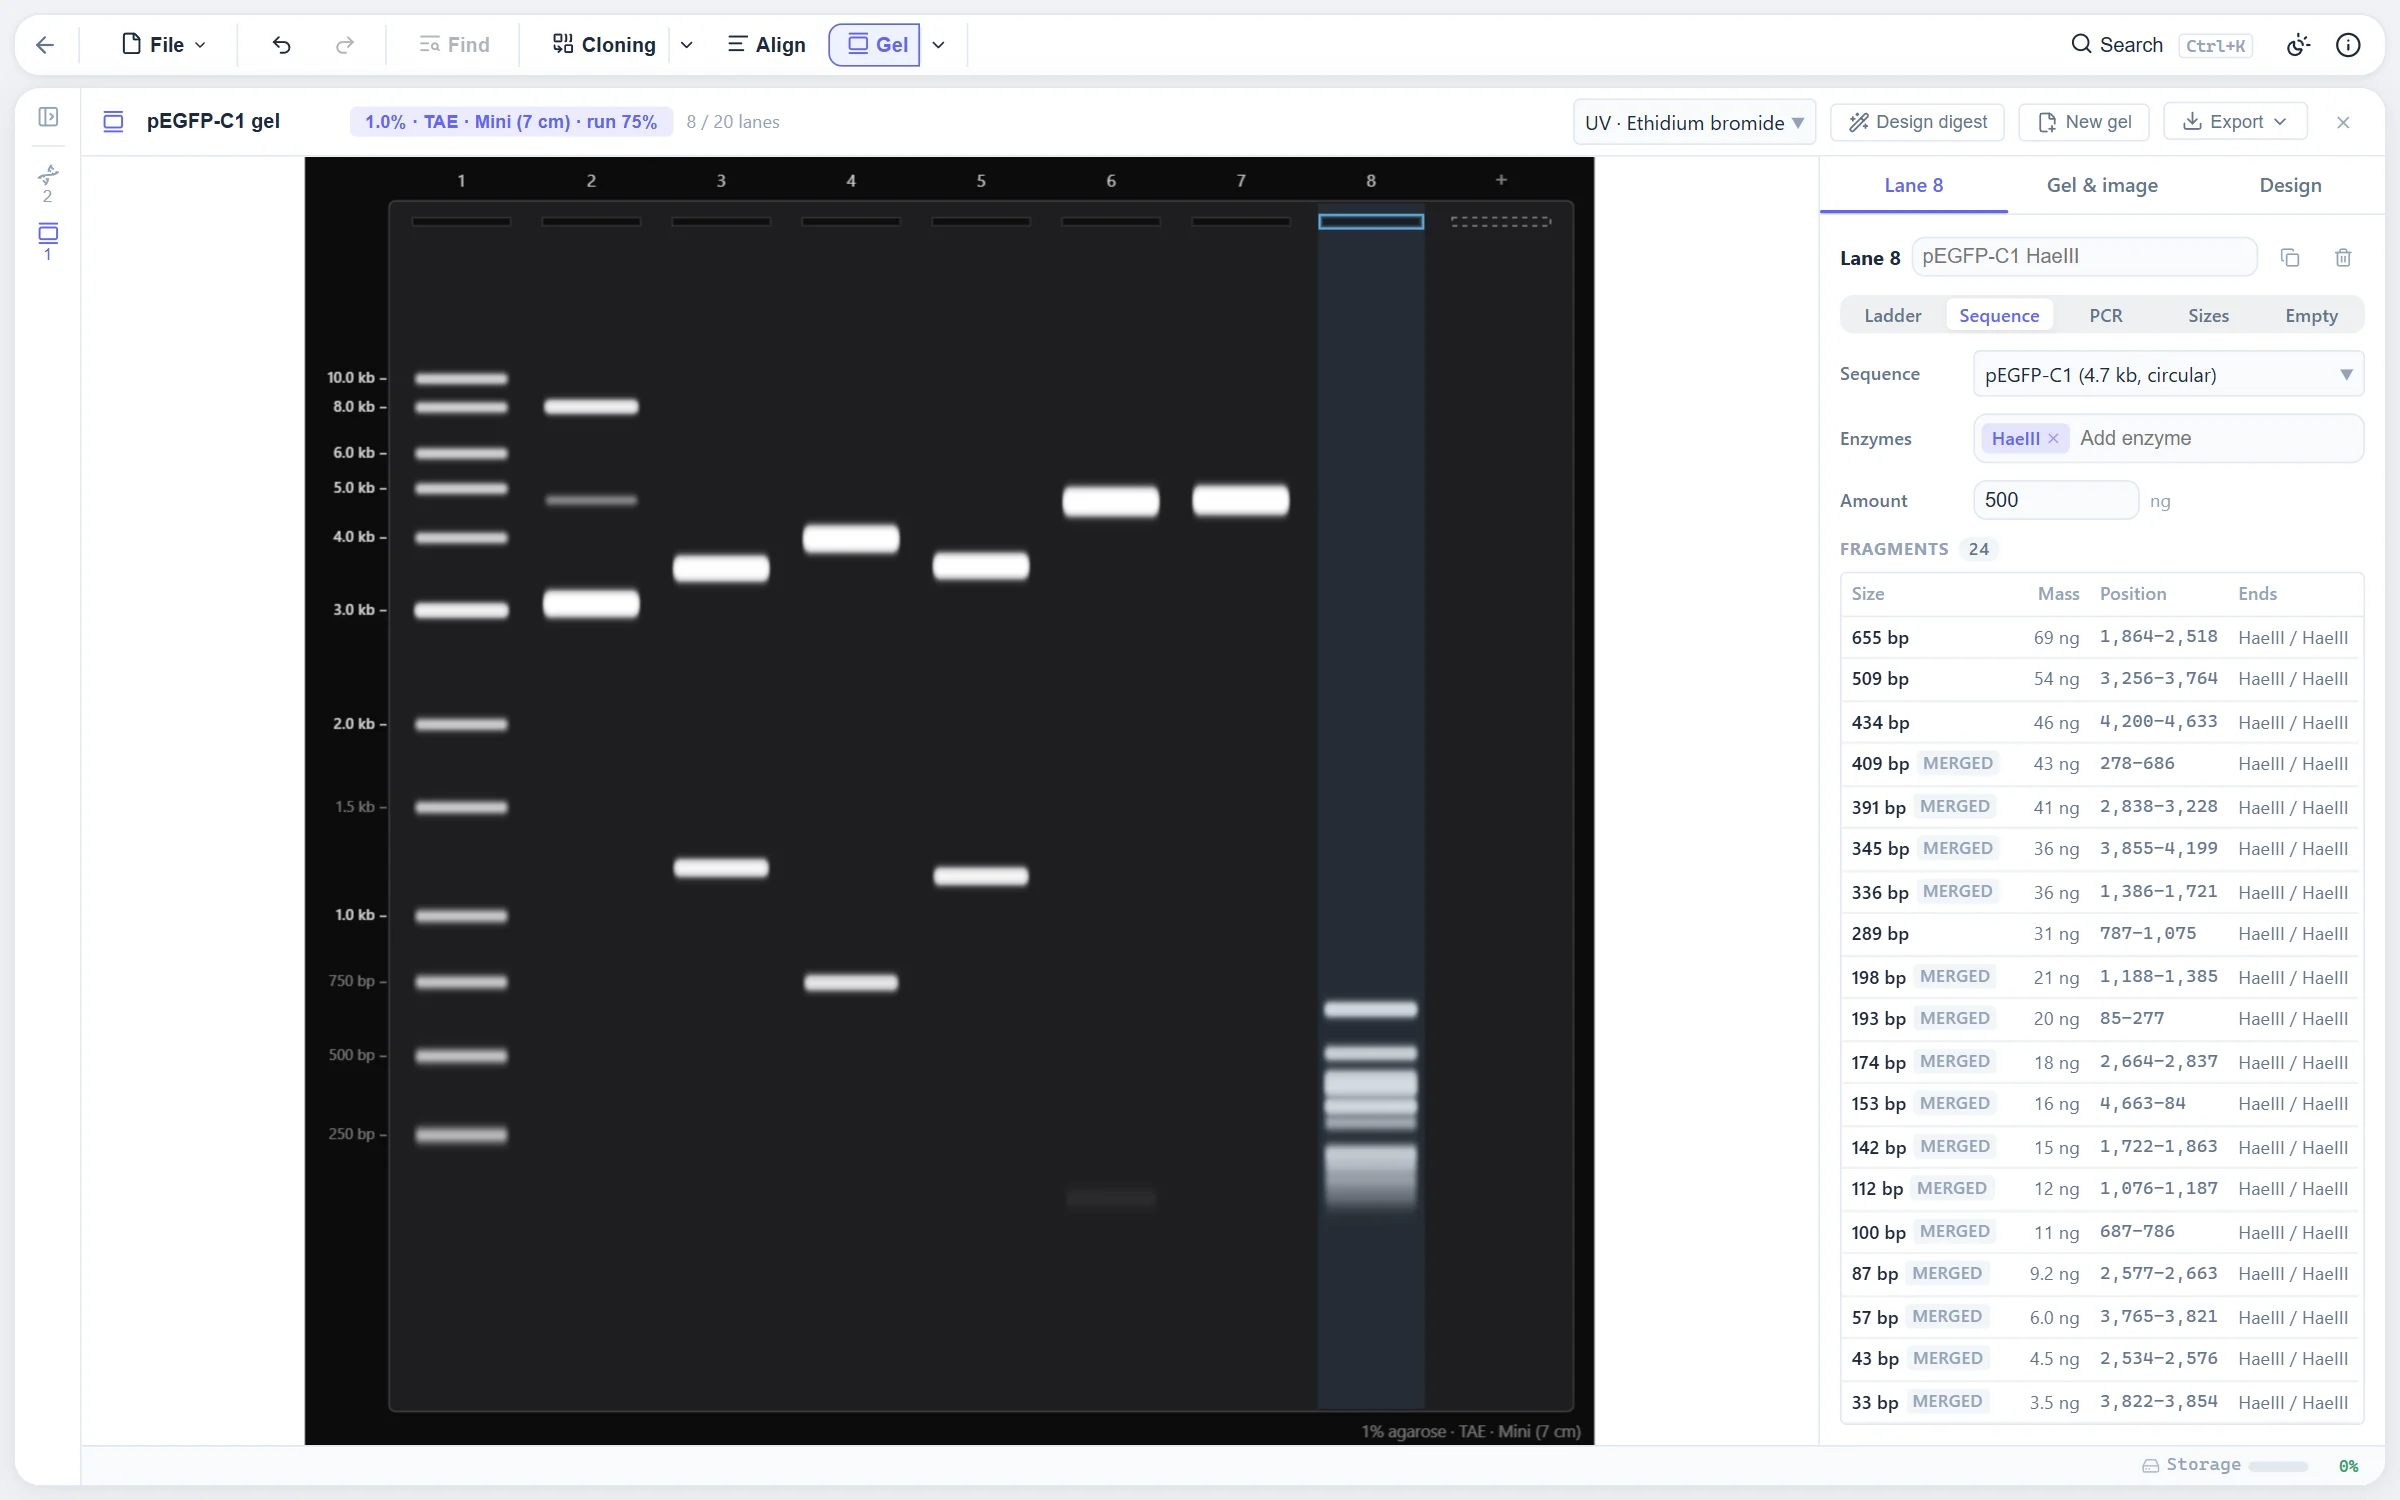Viewport: 2400px width, 1500px height.
Task: Click the undo icon
Action: (x=281, y=45)
